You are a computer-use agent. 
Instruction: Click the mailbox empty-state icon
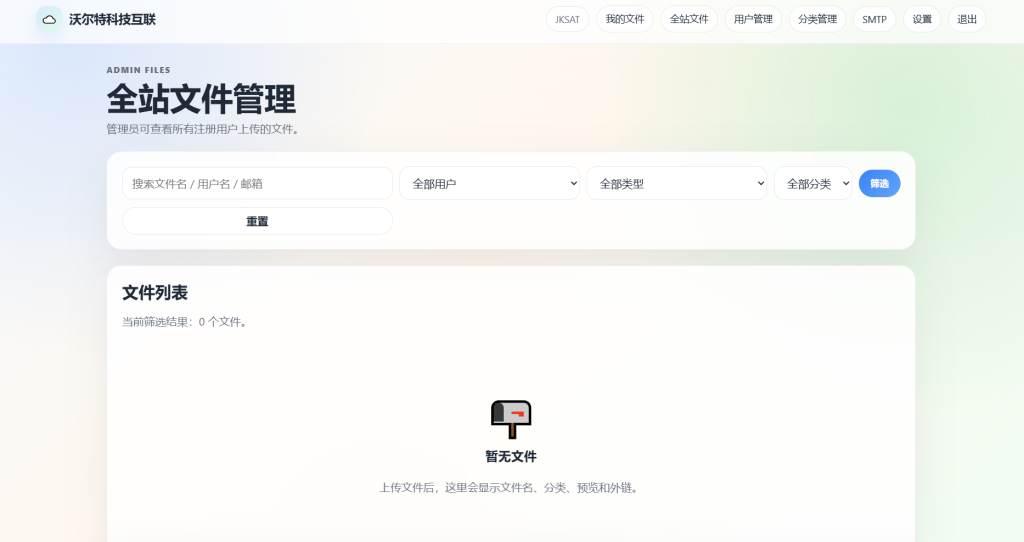tap(511, 419)
